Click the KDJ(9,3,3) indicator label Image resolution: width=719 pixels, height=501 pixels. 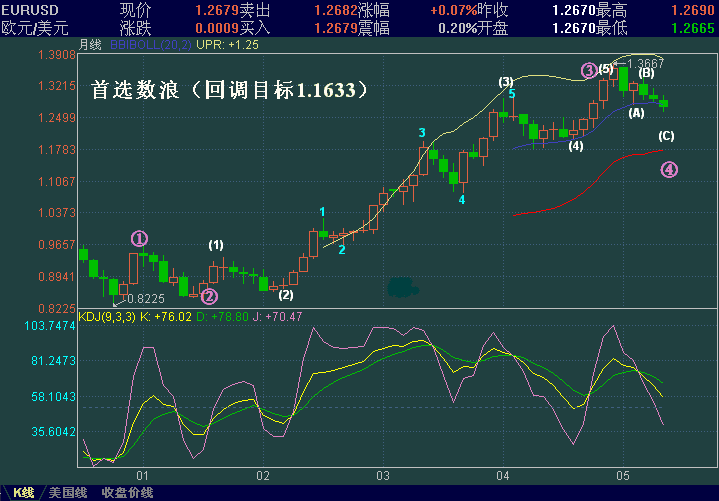coord(107,317)
